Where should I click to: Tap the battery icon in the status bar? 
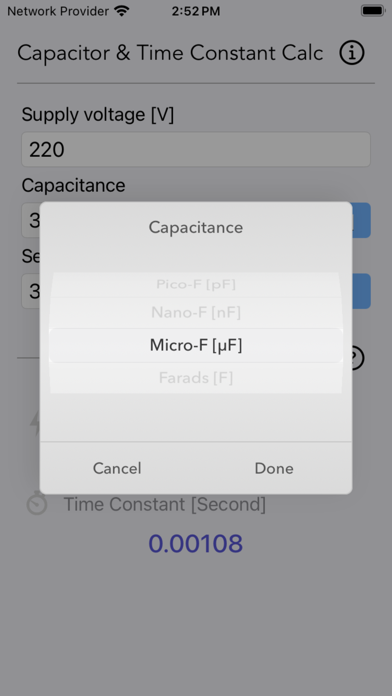pyautogui.click(x=372, y=11)
